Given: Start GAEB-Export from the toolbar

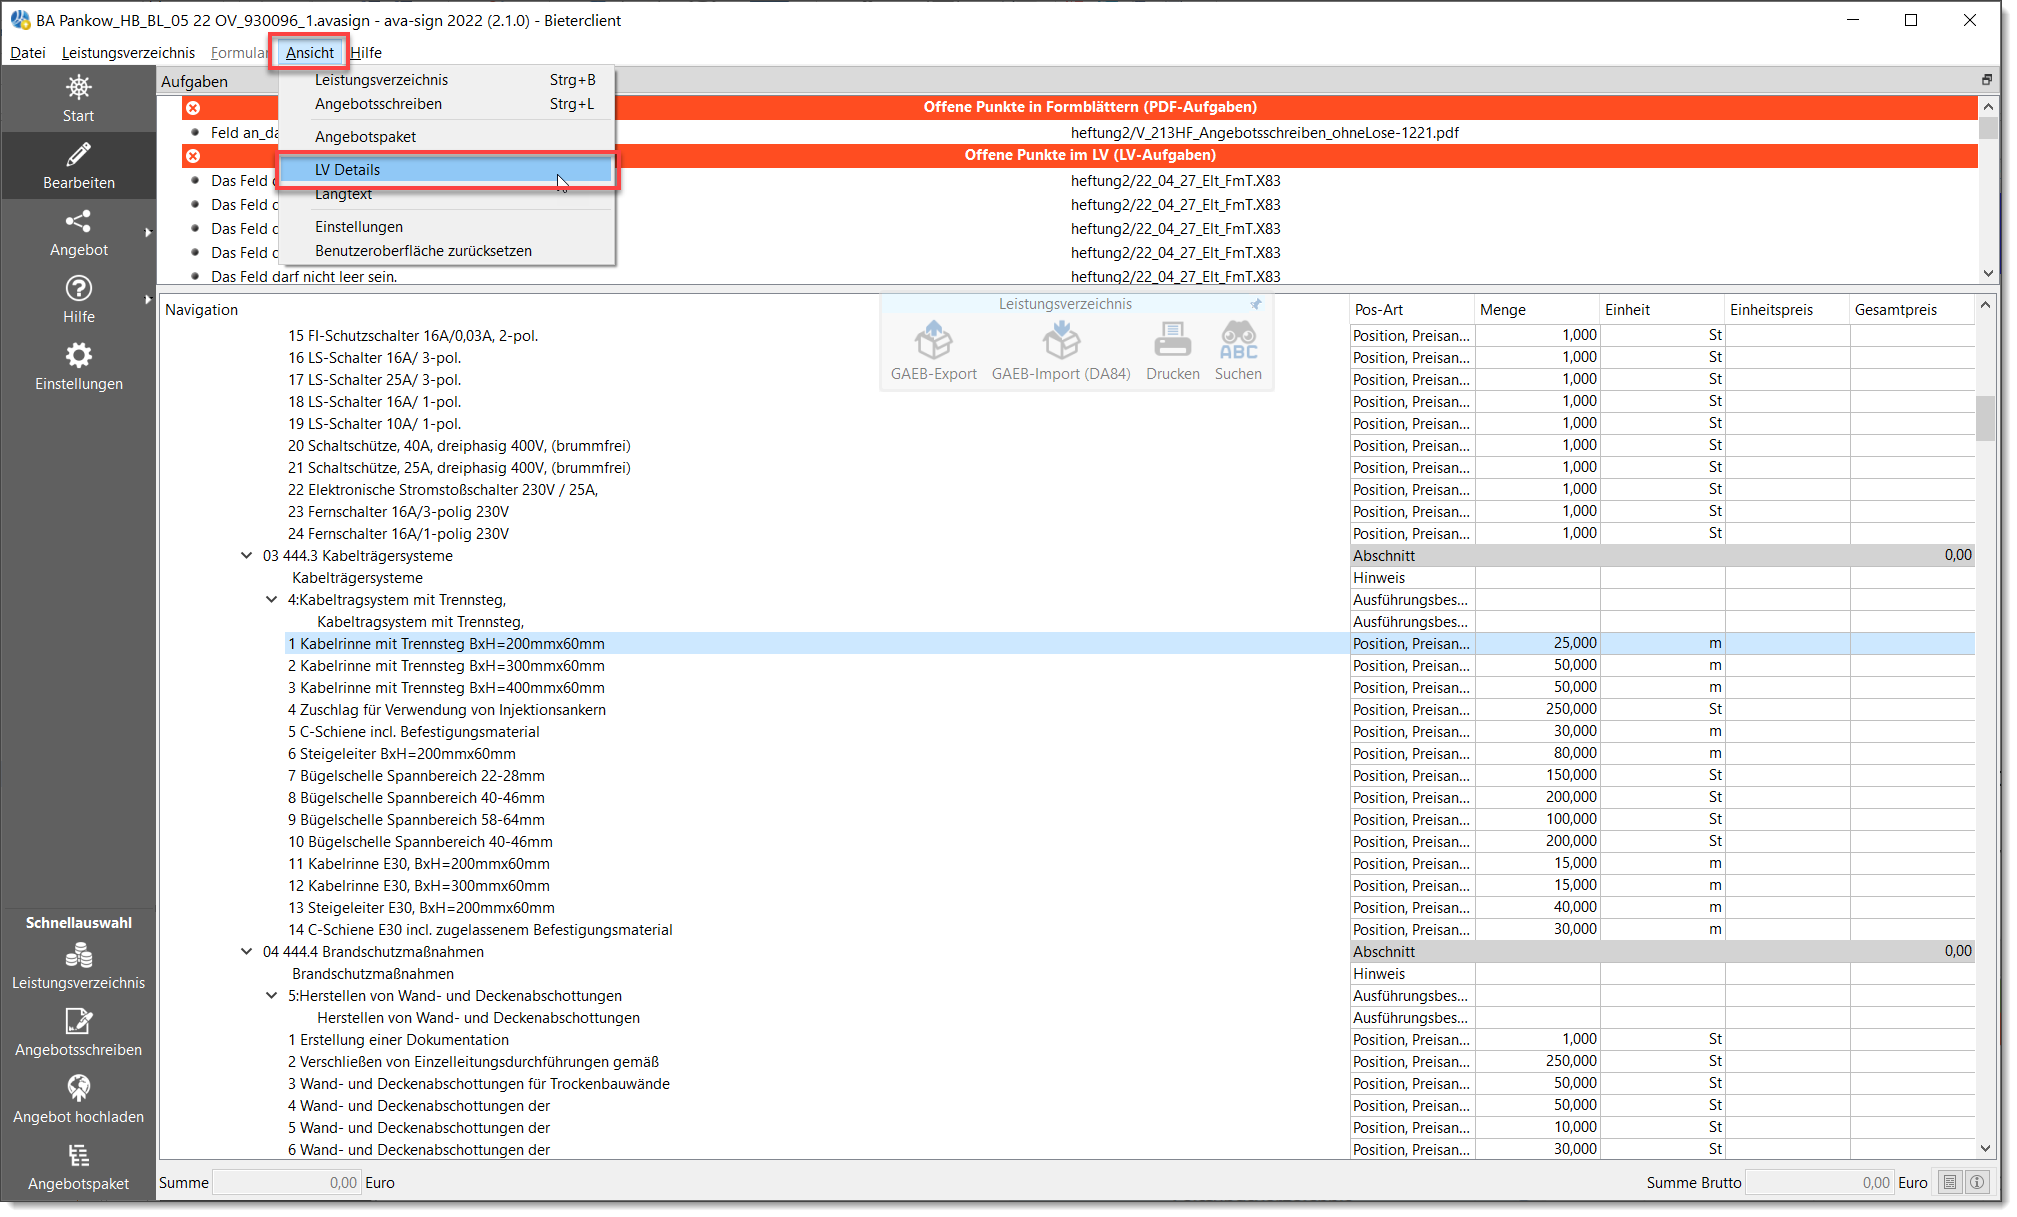Looking at the screenshot, I should 933,351.
